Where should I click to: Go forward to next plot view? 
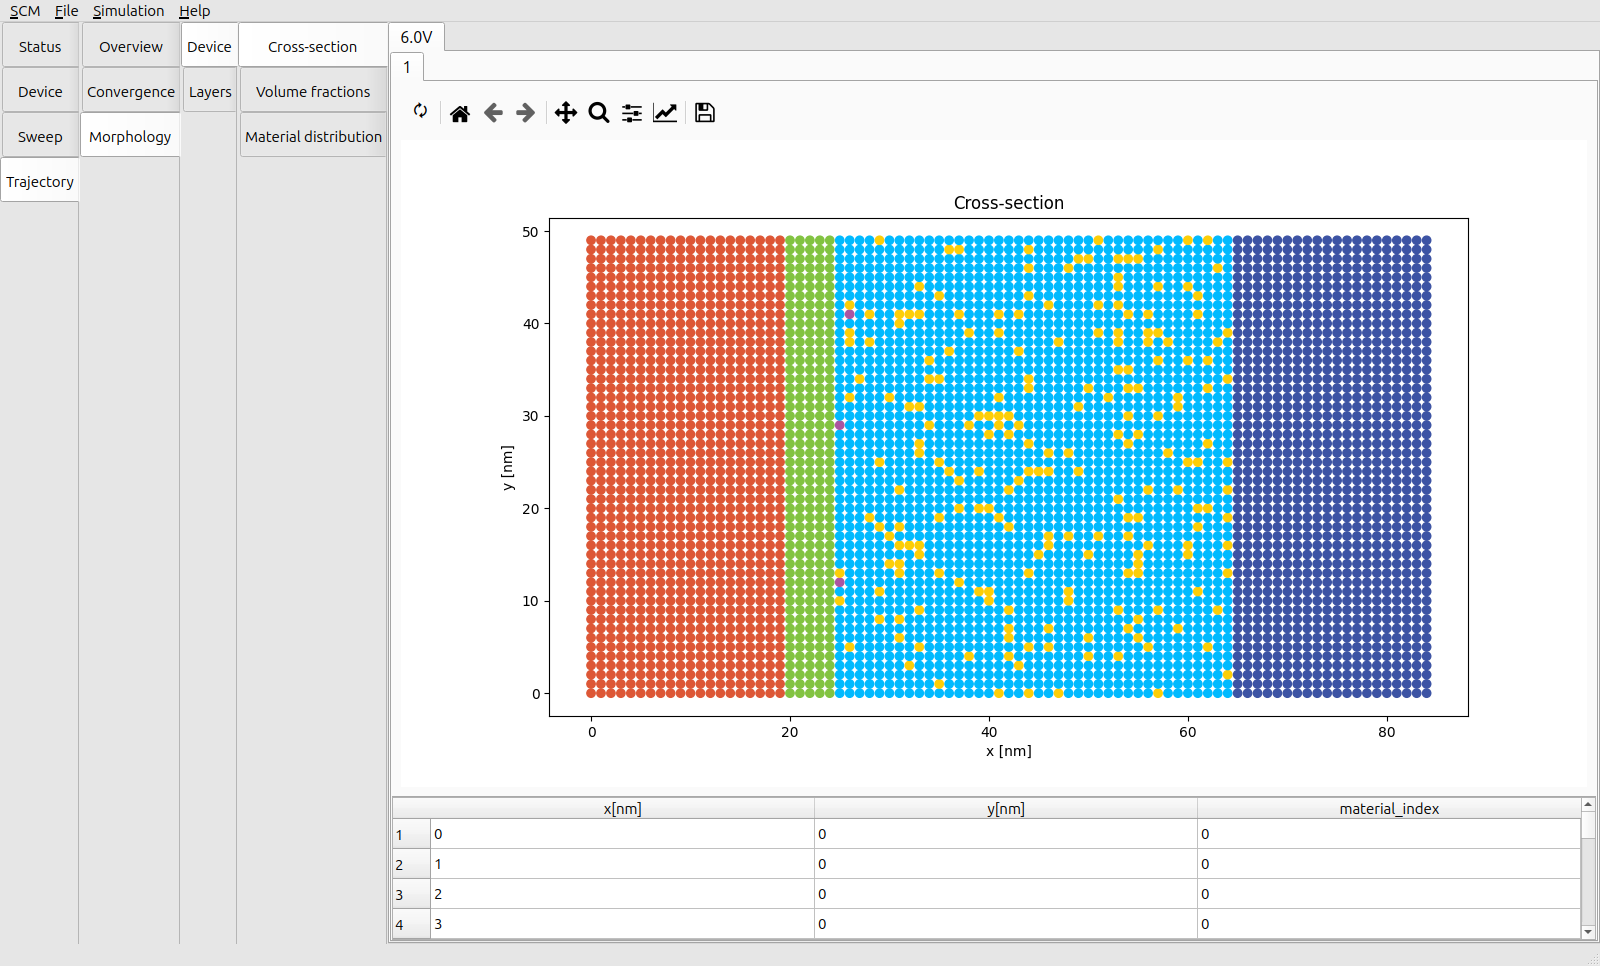click(526, 113)
